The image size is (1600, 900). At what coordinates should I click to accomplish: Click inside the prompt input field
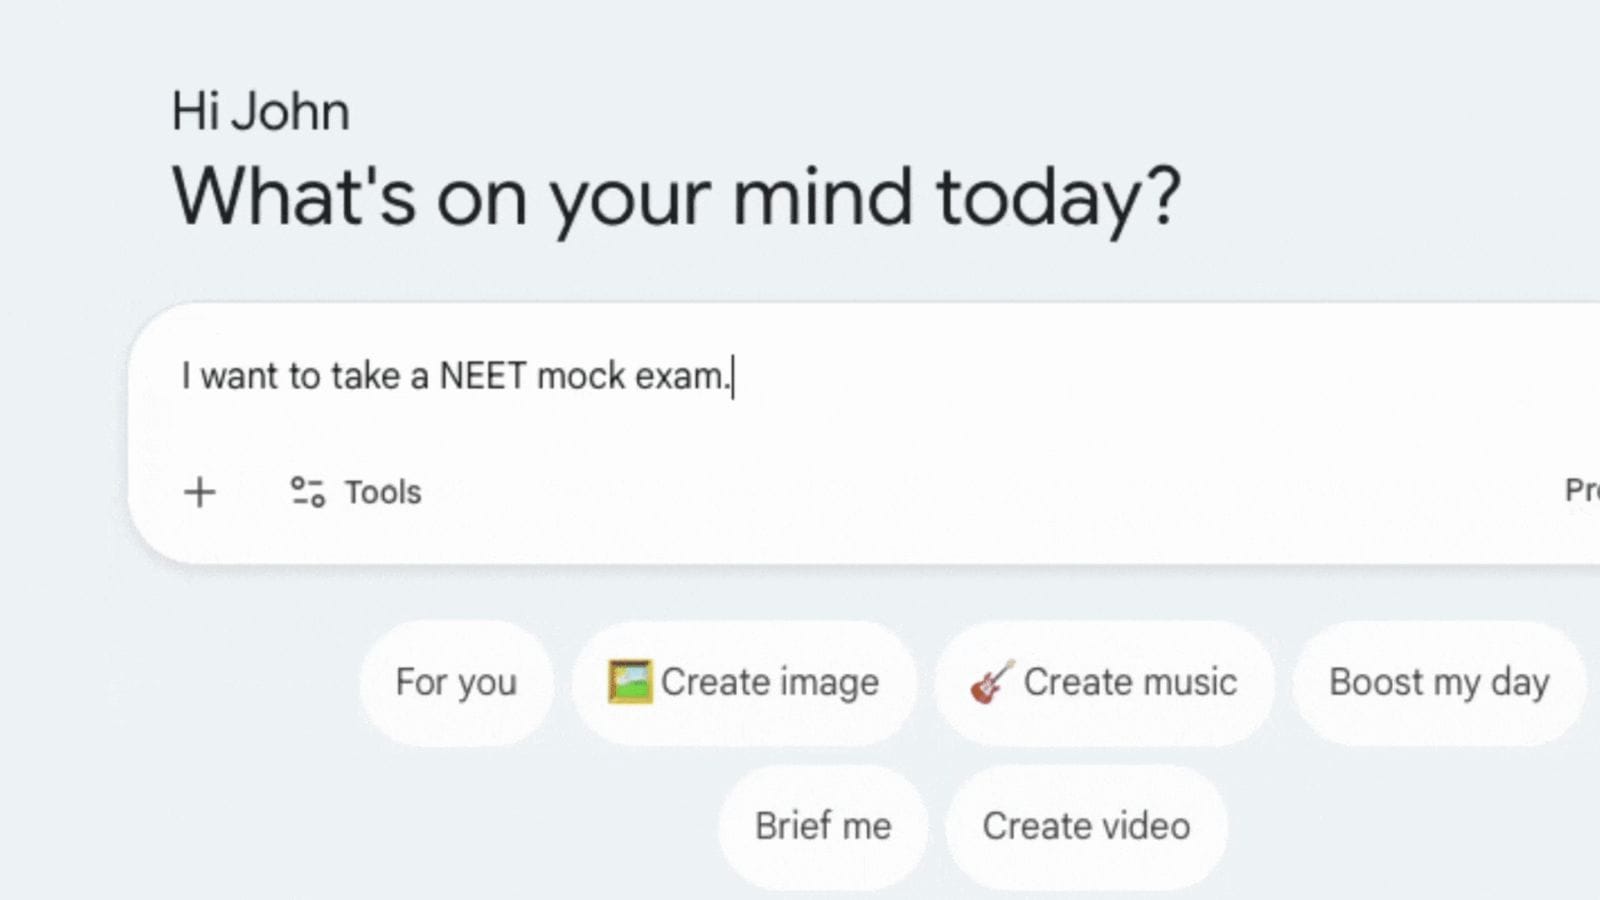800,376
